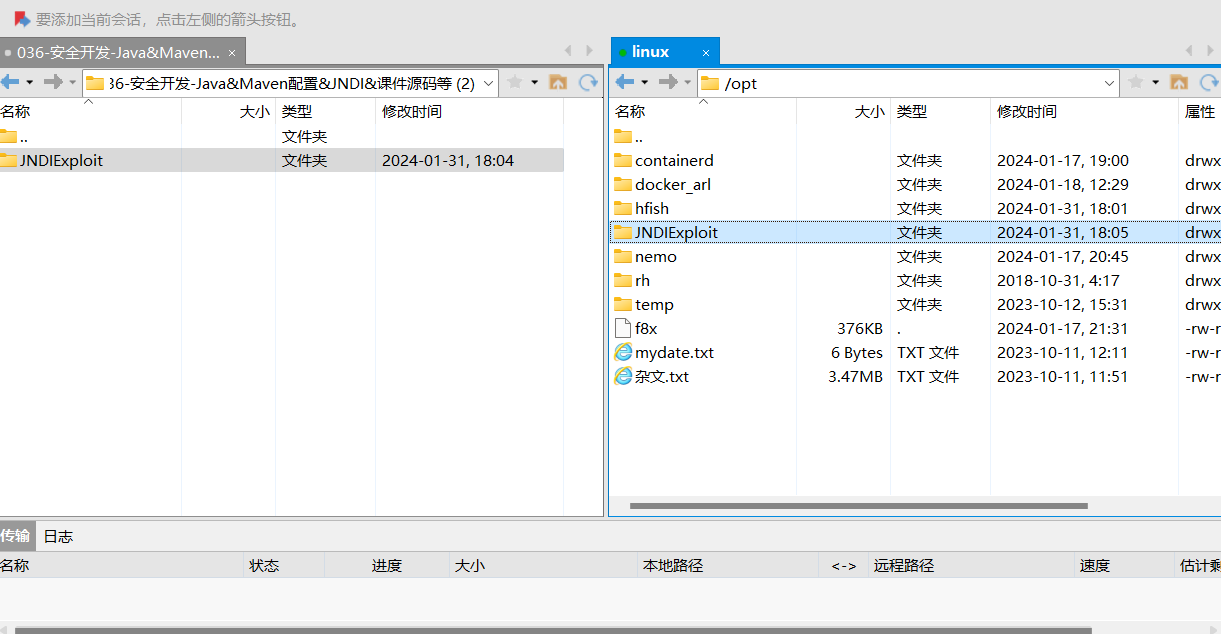Go back in the linux remote pane

click(625, 82)
